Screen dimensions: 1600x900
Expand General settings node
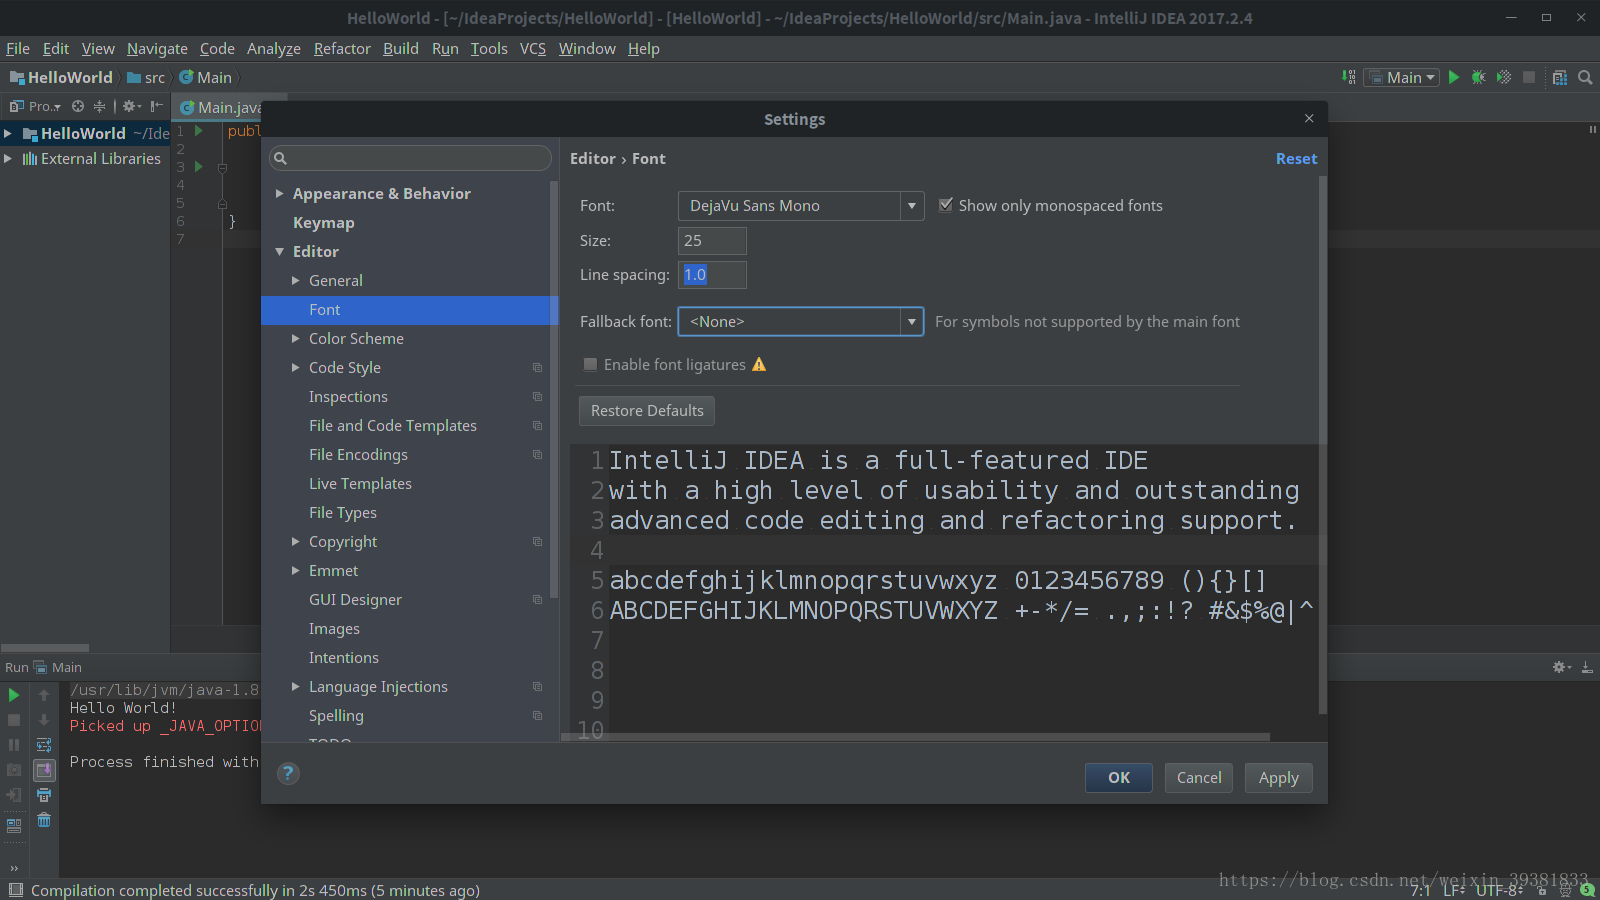coord(296,281)
